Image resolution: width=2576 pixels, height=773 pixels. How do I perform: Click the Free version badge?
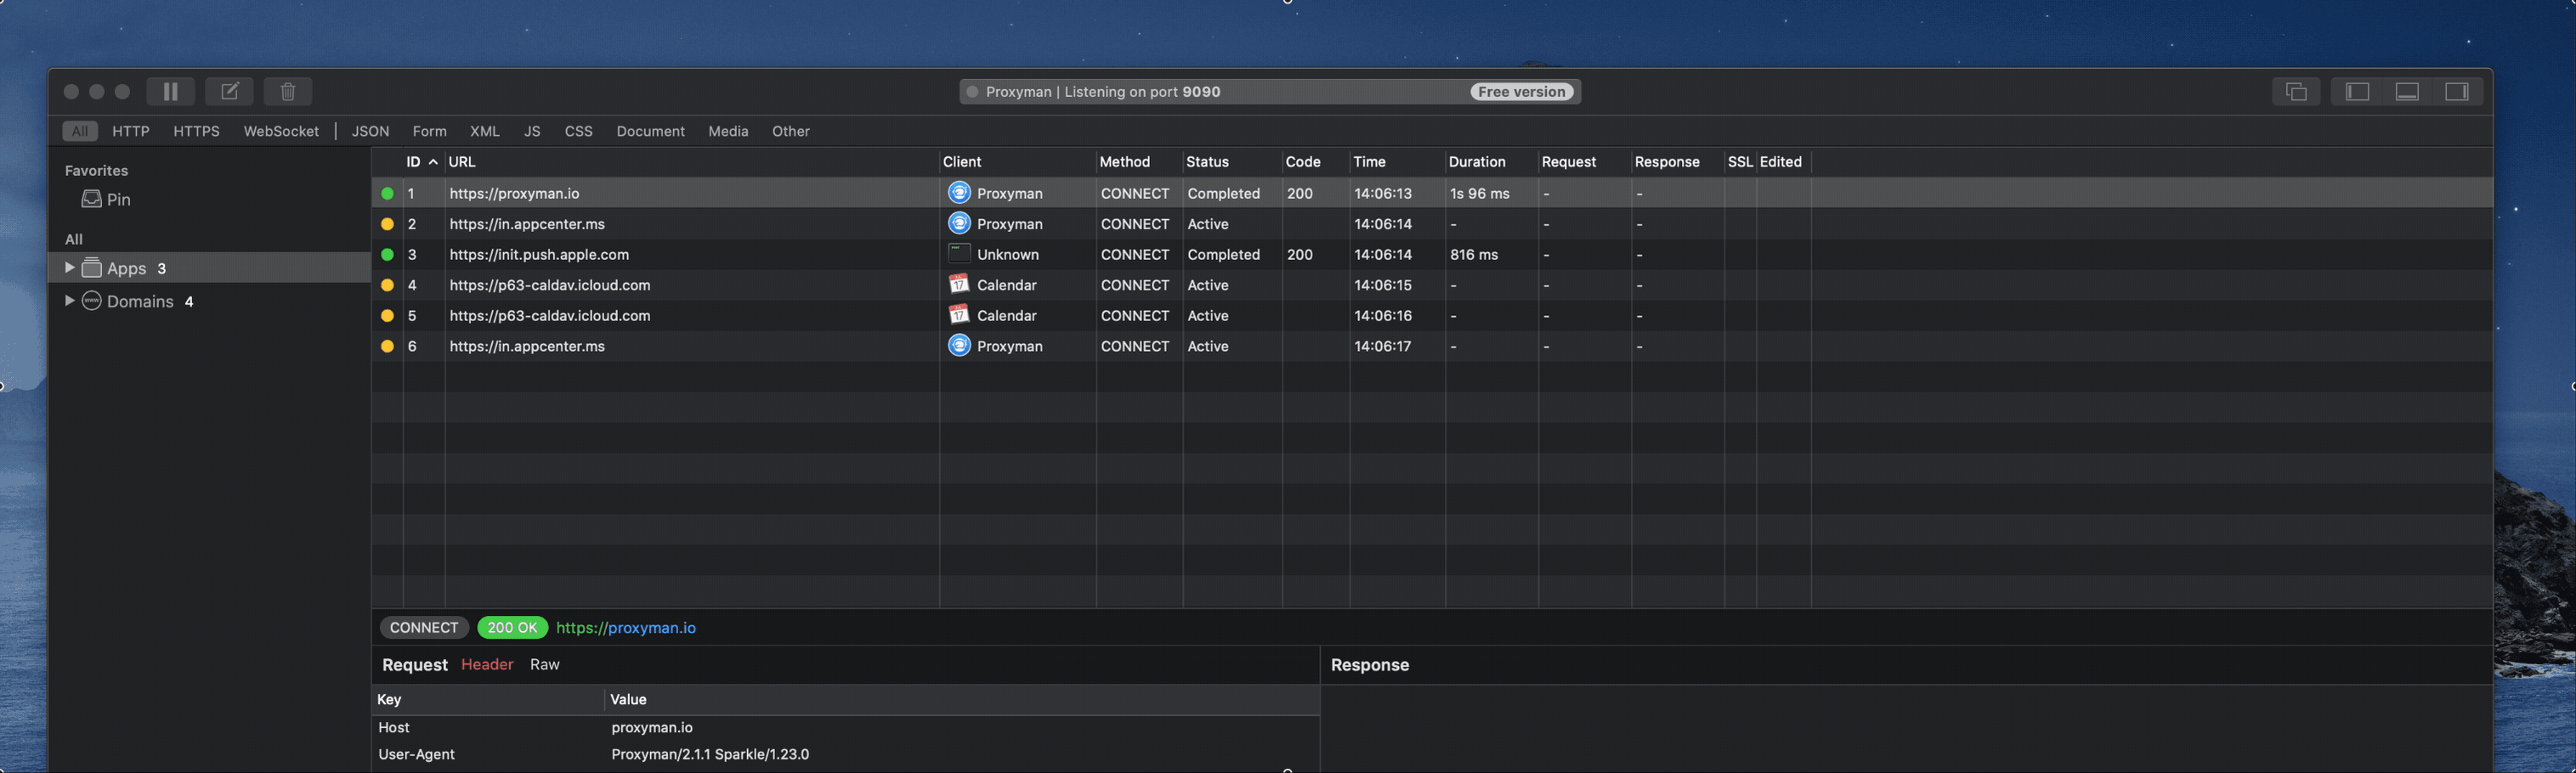pos(1521,92)
